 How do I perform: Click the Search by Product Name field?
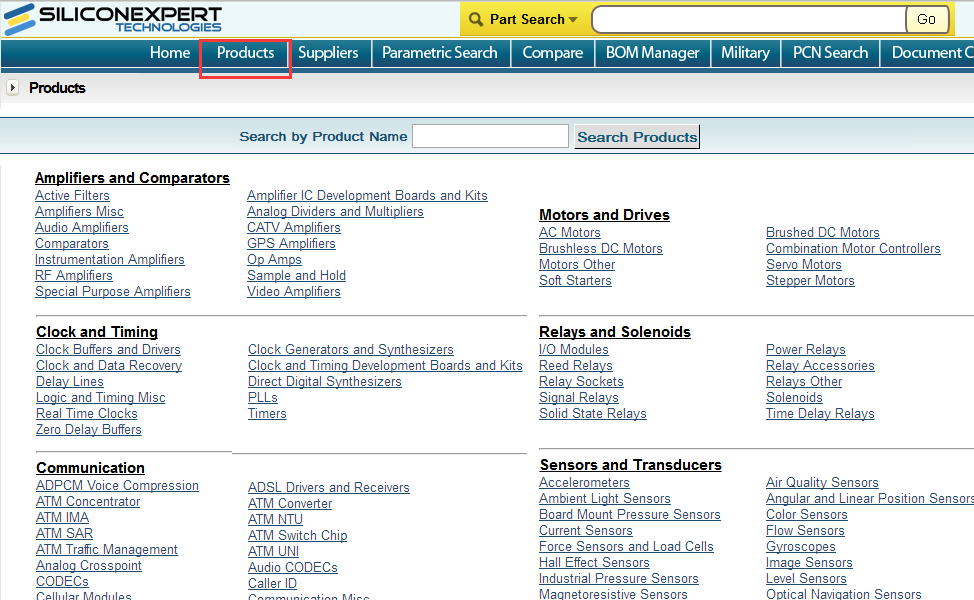[490, 136]
